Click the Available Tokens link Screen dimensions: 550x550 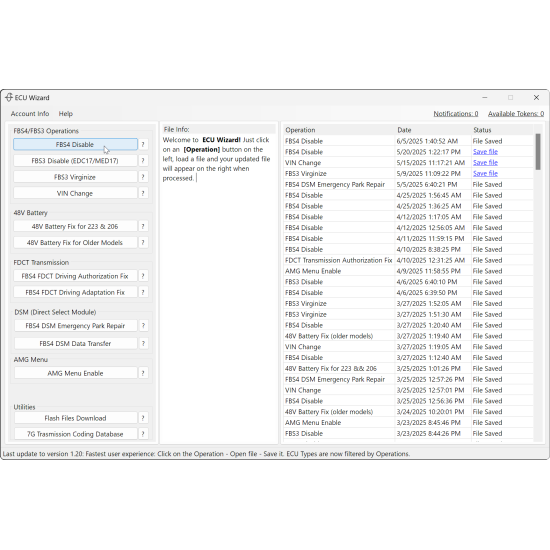point(516,114)
